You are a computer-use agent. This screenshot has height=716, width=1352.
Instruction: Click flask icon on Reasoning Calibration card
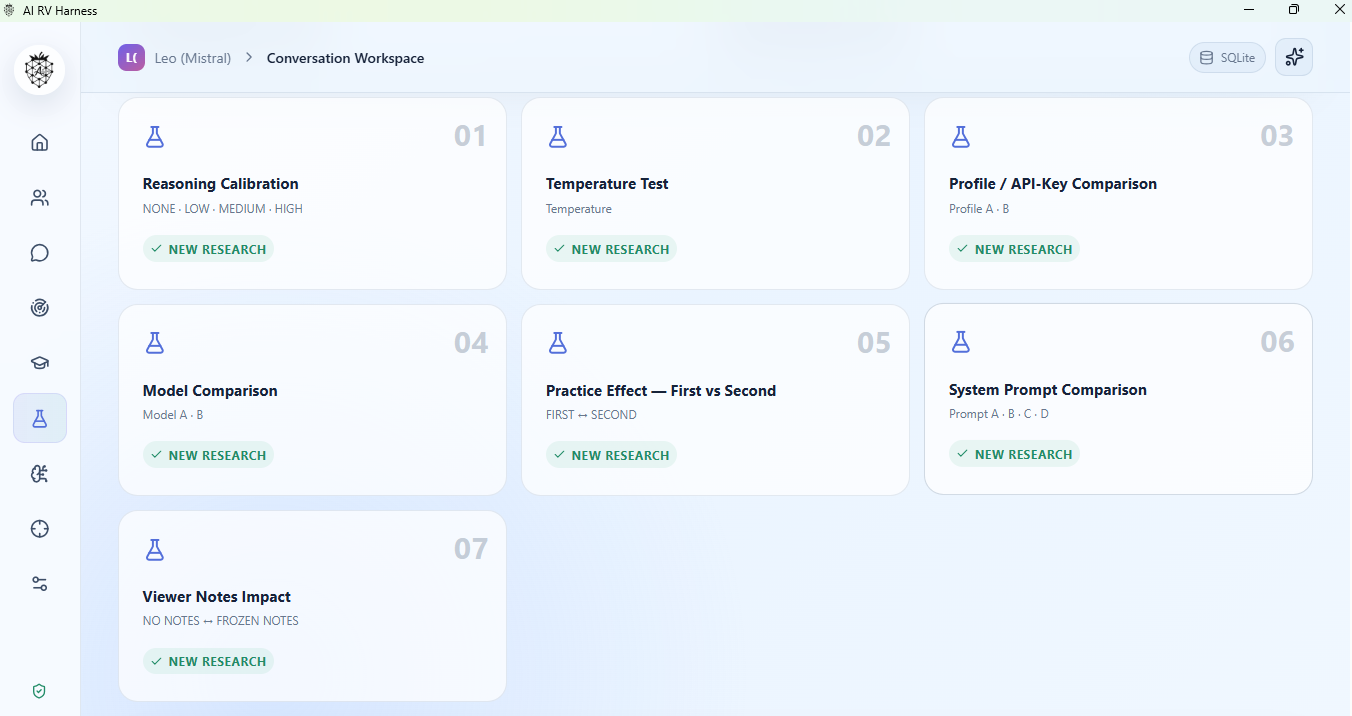pos(154,137)
